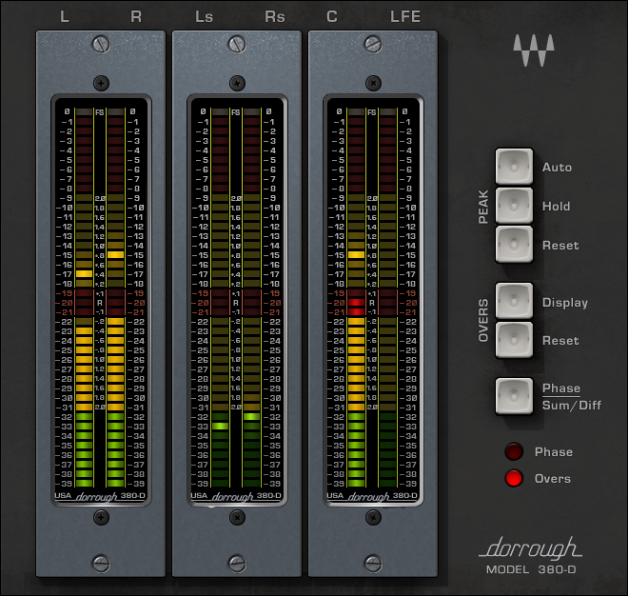Image resolution: width=628 pixels, height=596 pixels.
Task: Click the black Phillips screw below Ls/Rs meter
Action: 237,517
